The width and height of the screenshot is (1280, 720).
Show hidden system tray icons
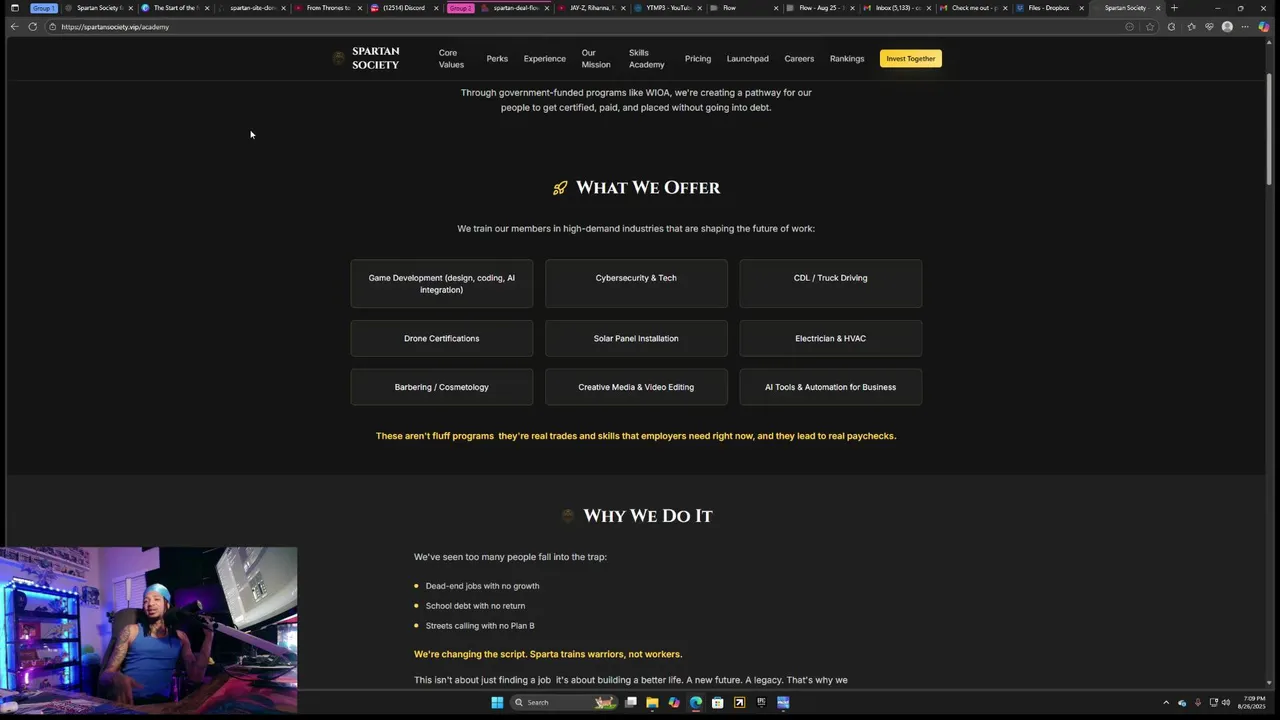(x=1165, y=703)
